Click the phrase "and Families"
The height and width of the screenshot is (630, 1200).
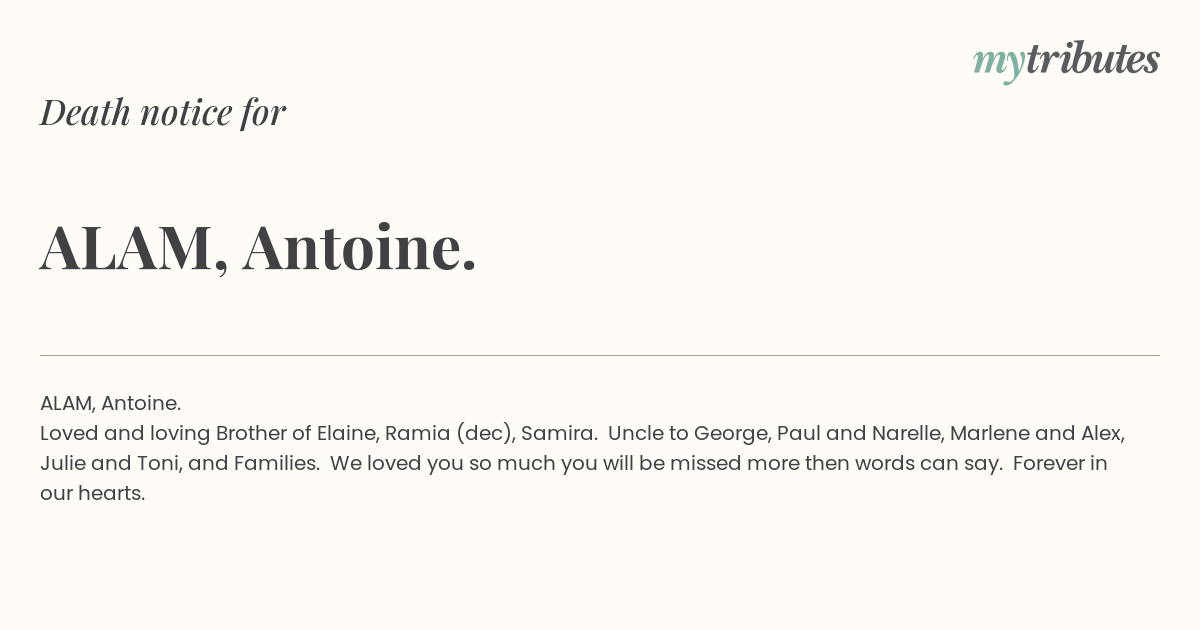point(251,463)
